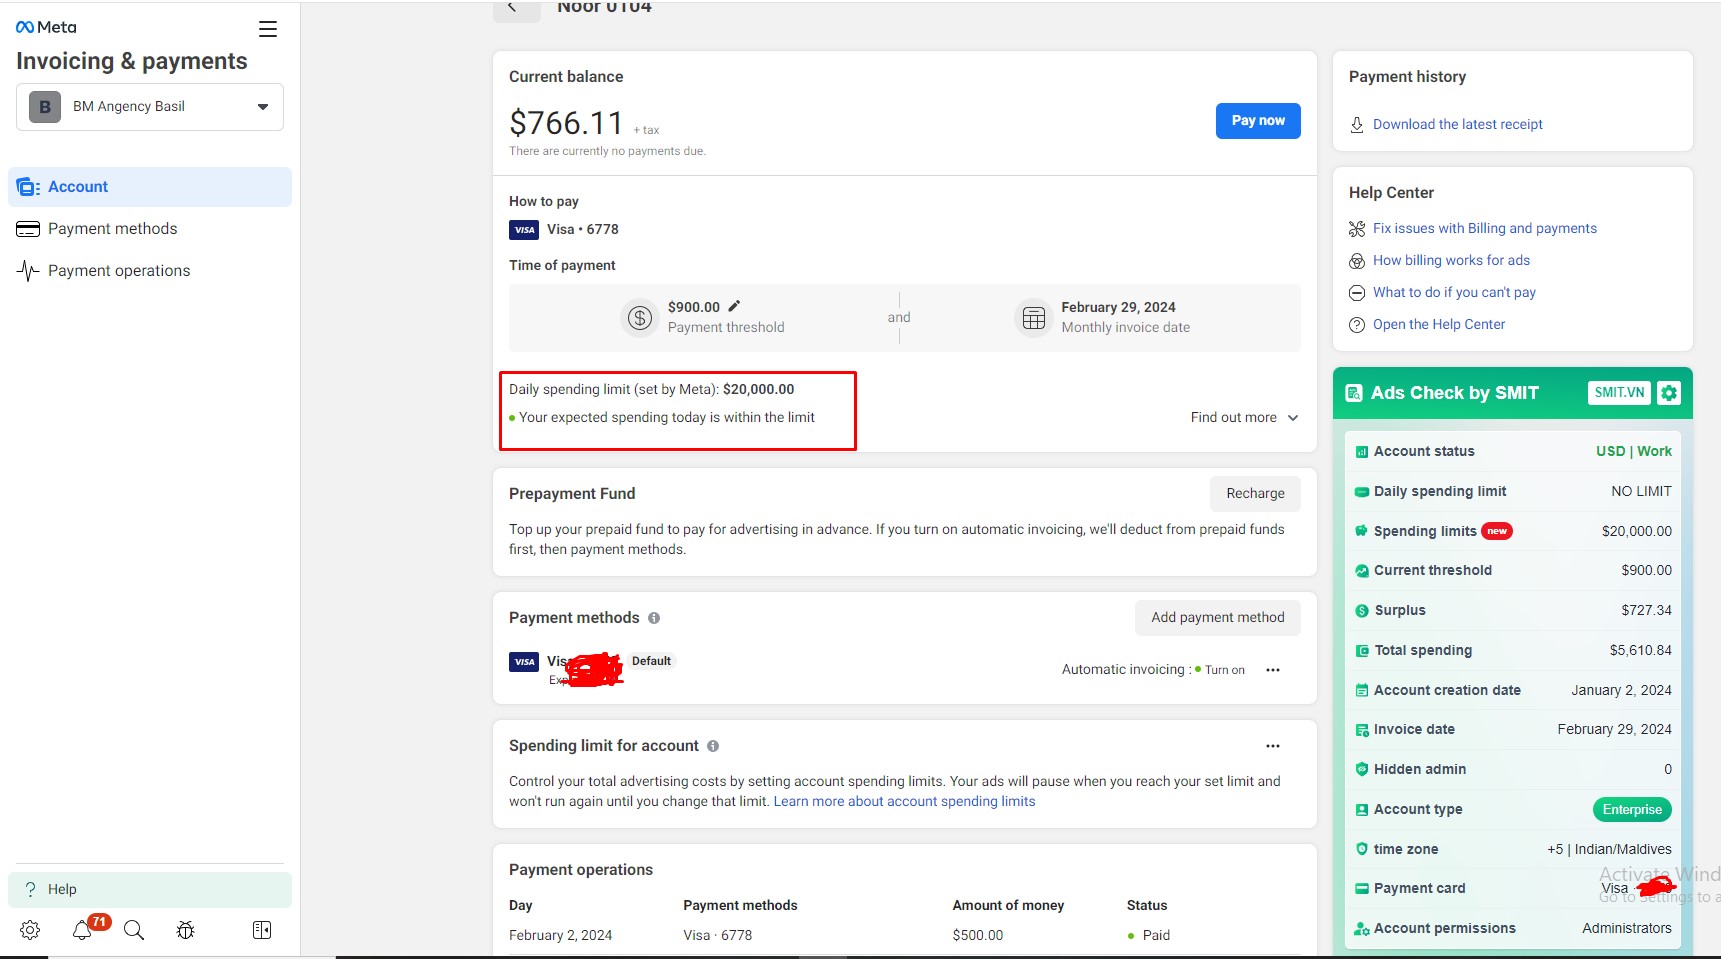The height and width of the screenshot is (959, 1721).
Task: Click the Hidden admin shield icon
Action: pos(1361,769)
